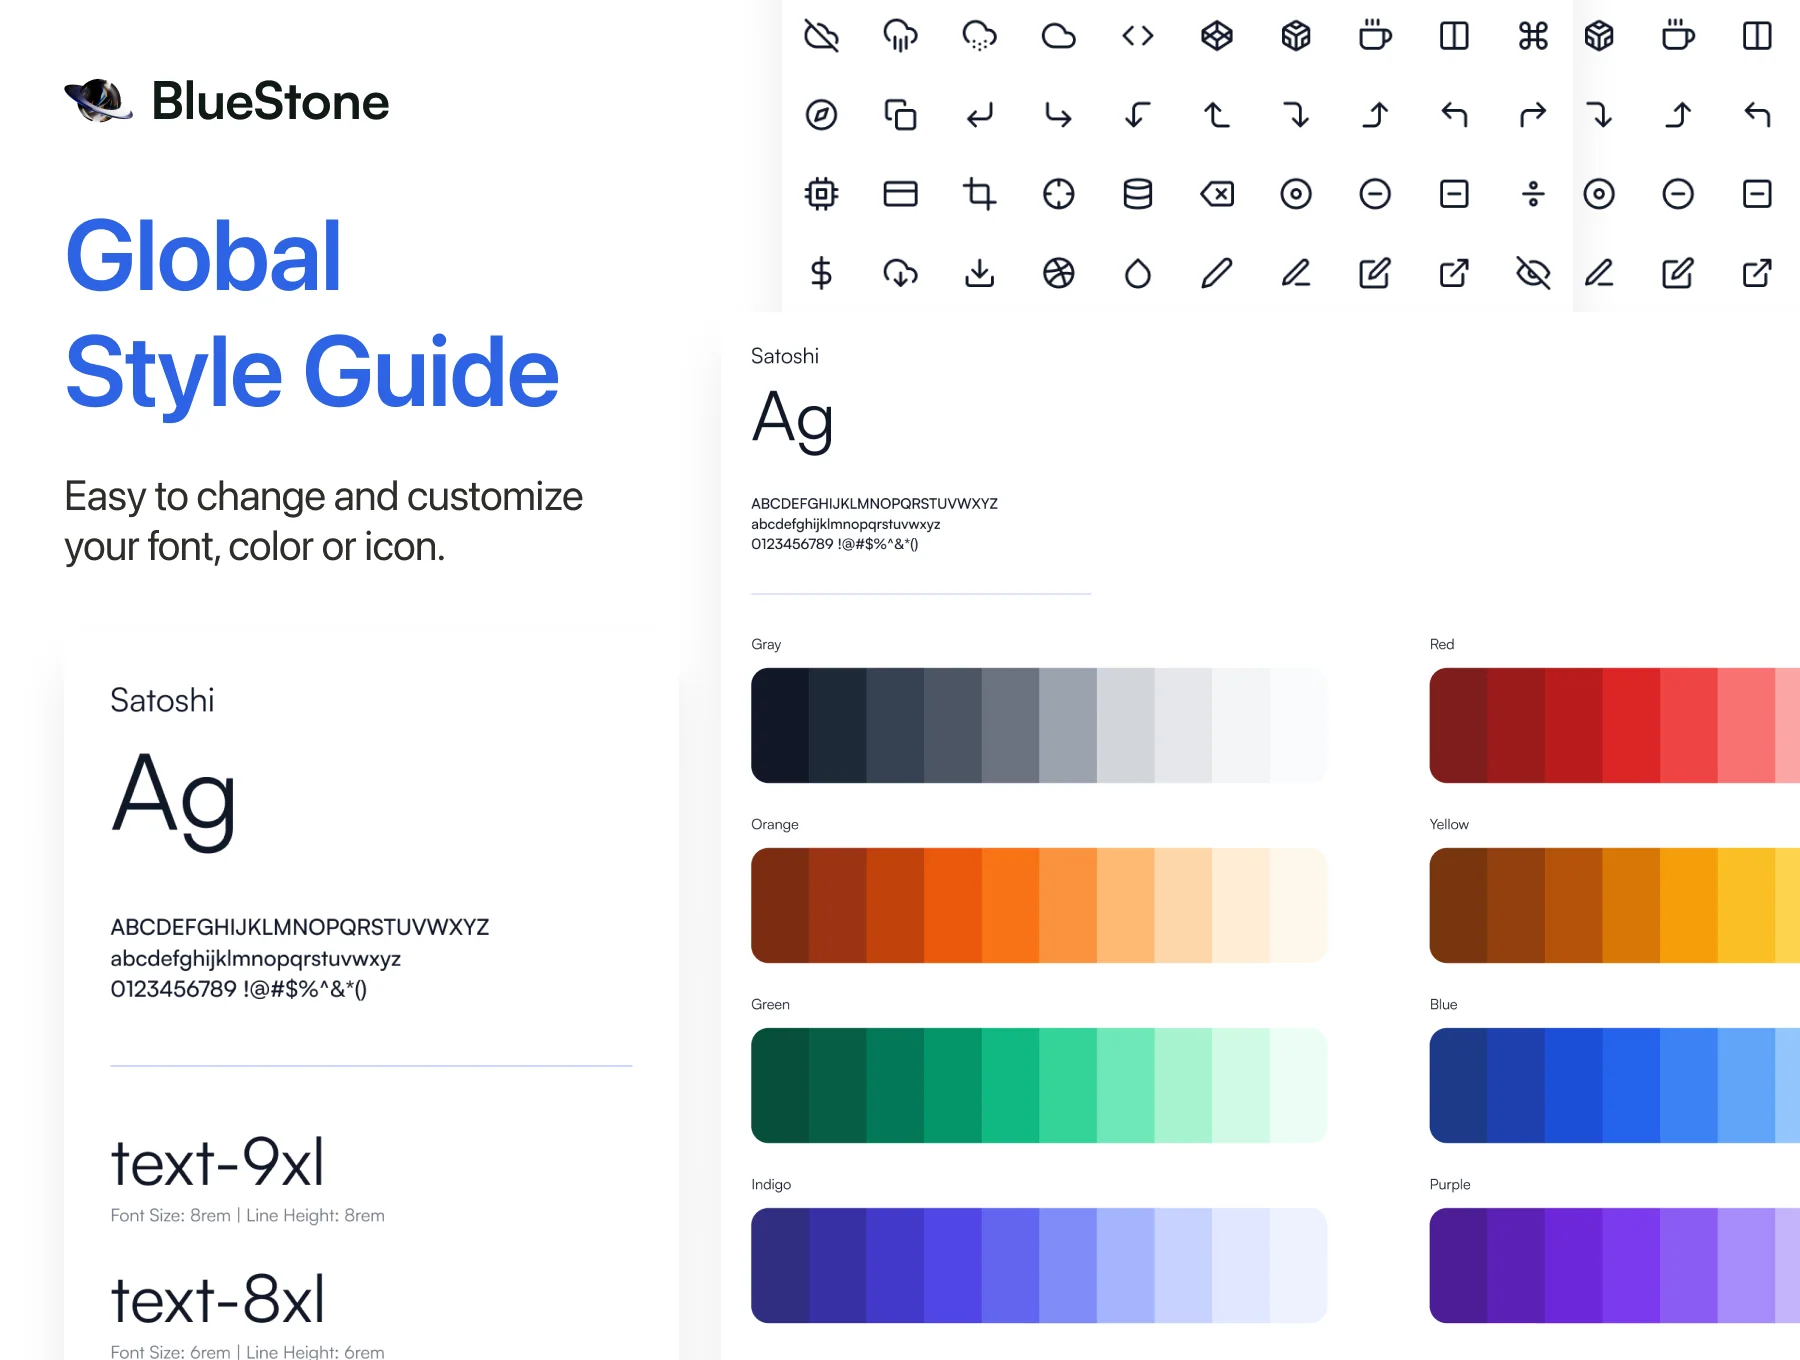The width and height of the screenshot is (1800, 1360).
Task: Click the corner-left-down arrow icon
Action: coord(1137,115)
